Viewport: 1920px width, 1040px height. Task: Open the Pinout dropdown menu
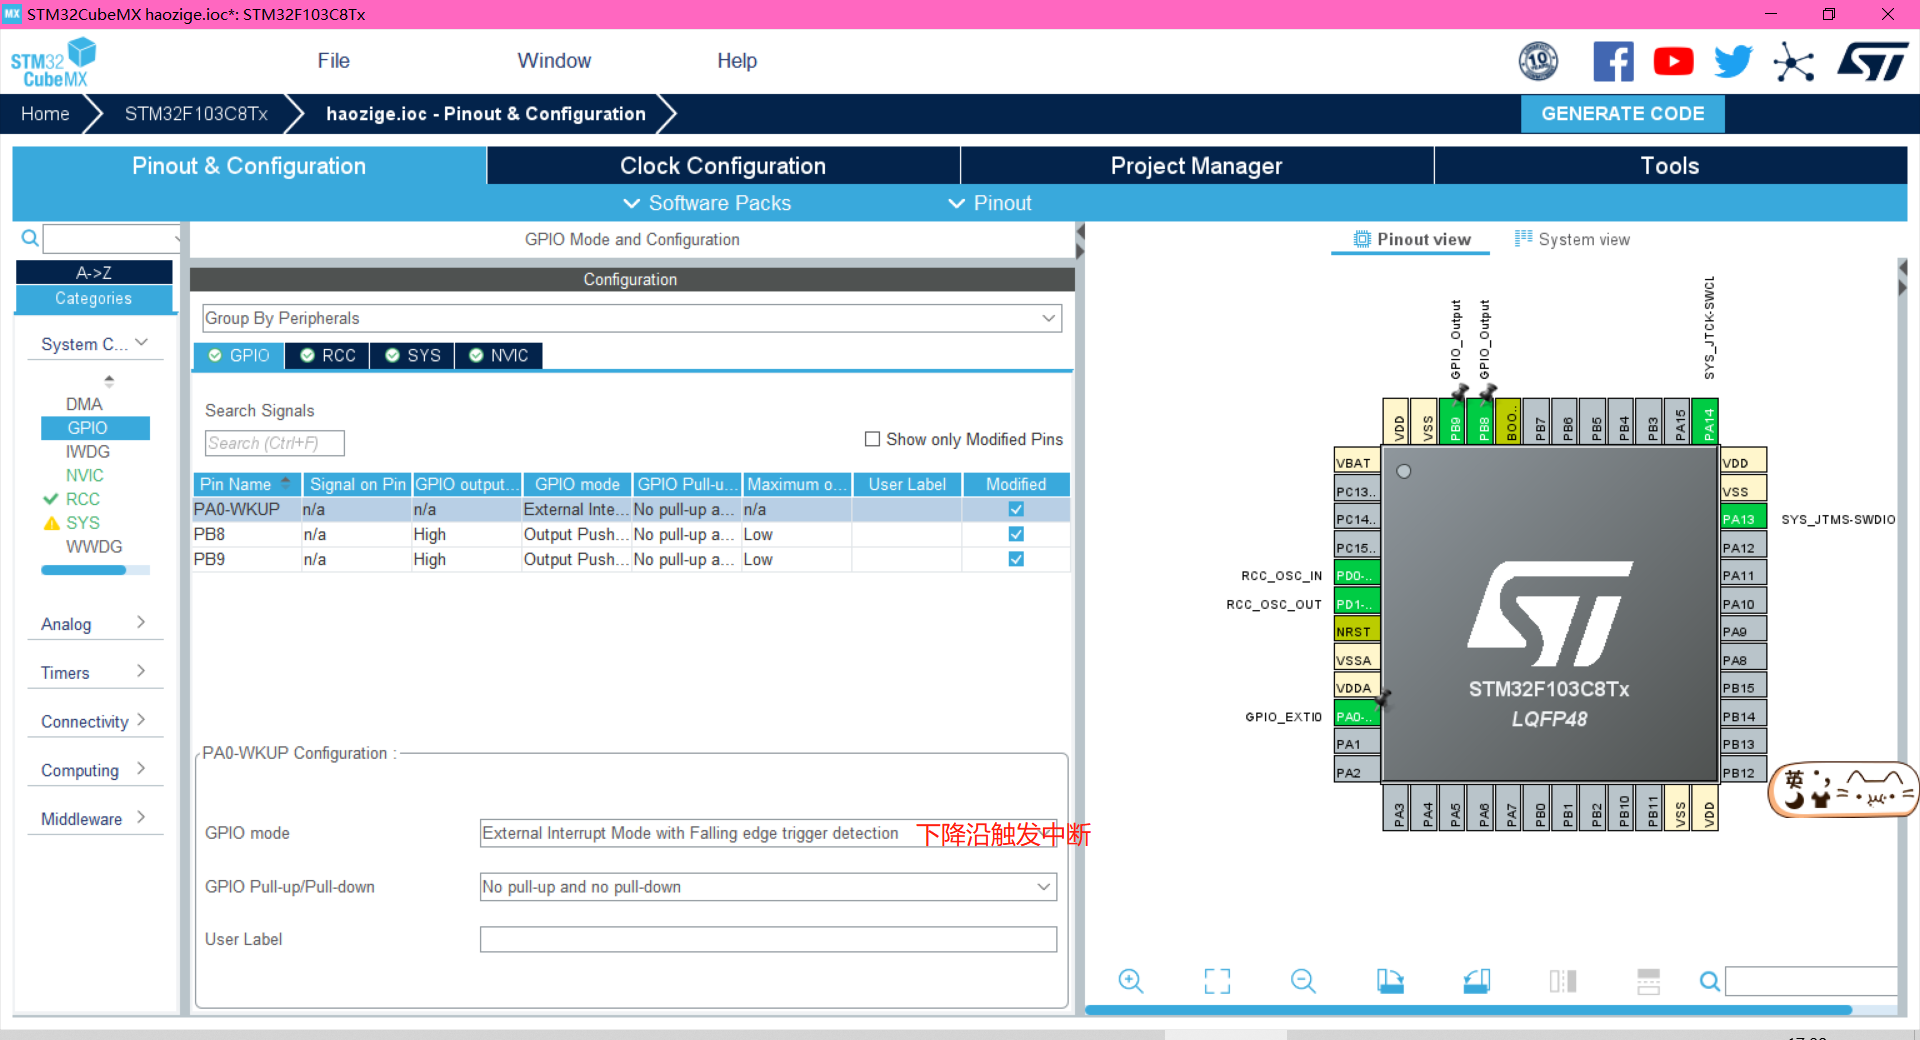pos(990,203)
